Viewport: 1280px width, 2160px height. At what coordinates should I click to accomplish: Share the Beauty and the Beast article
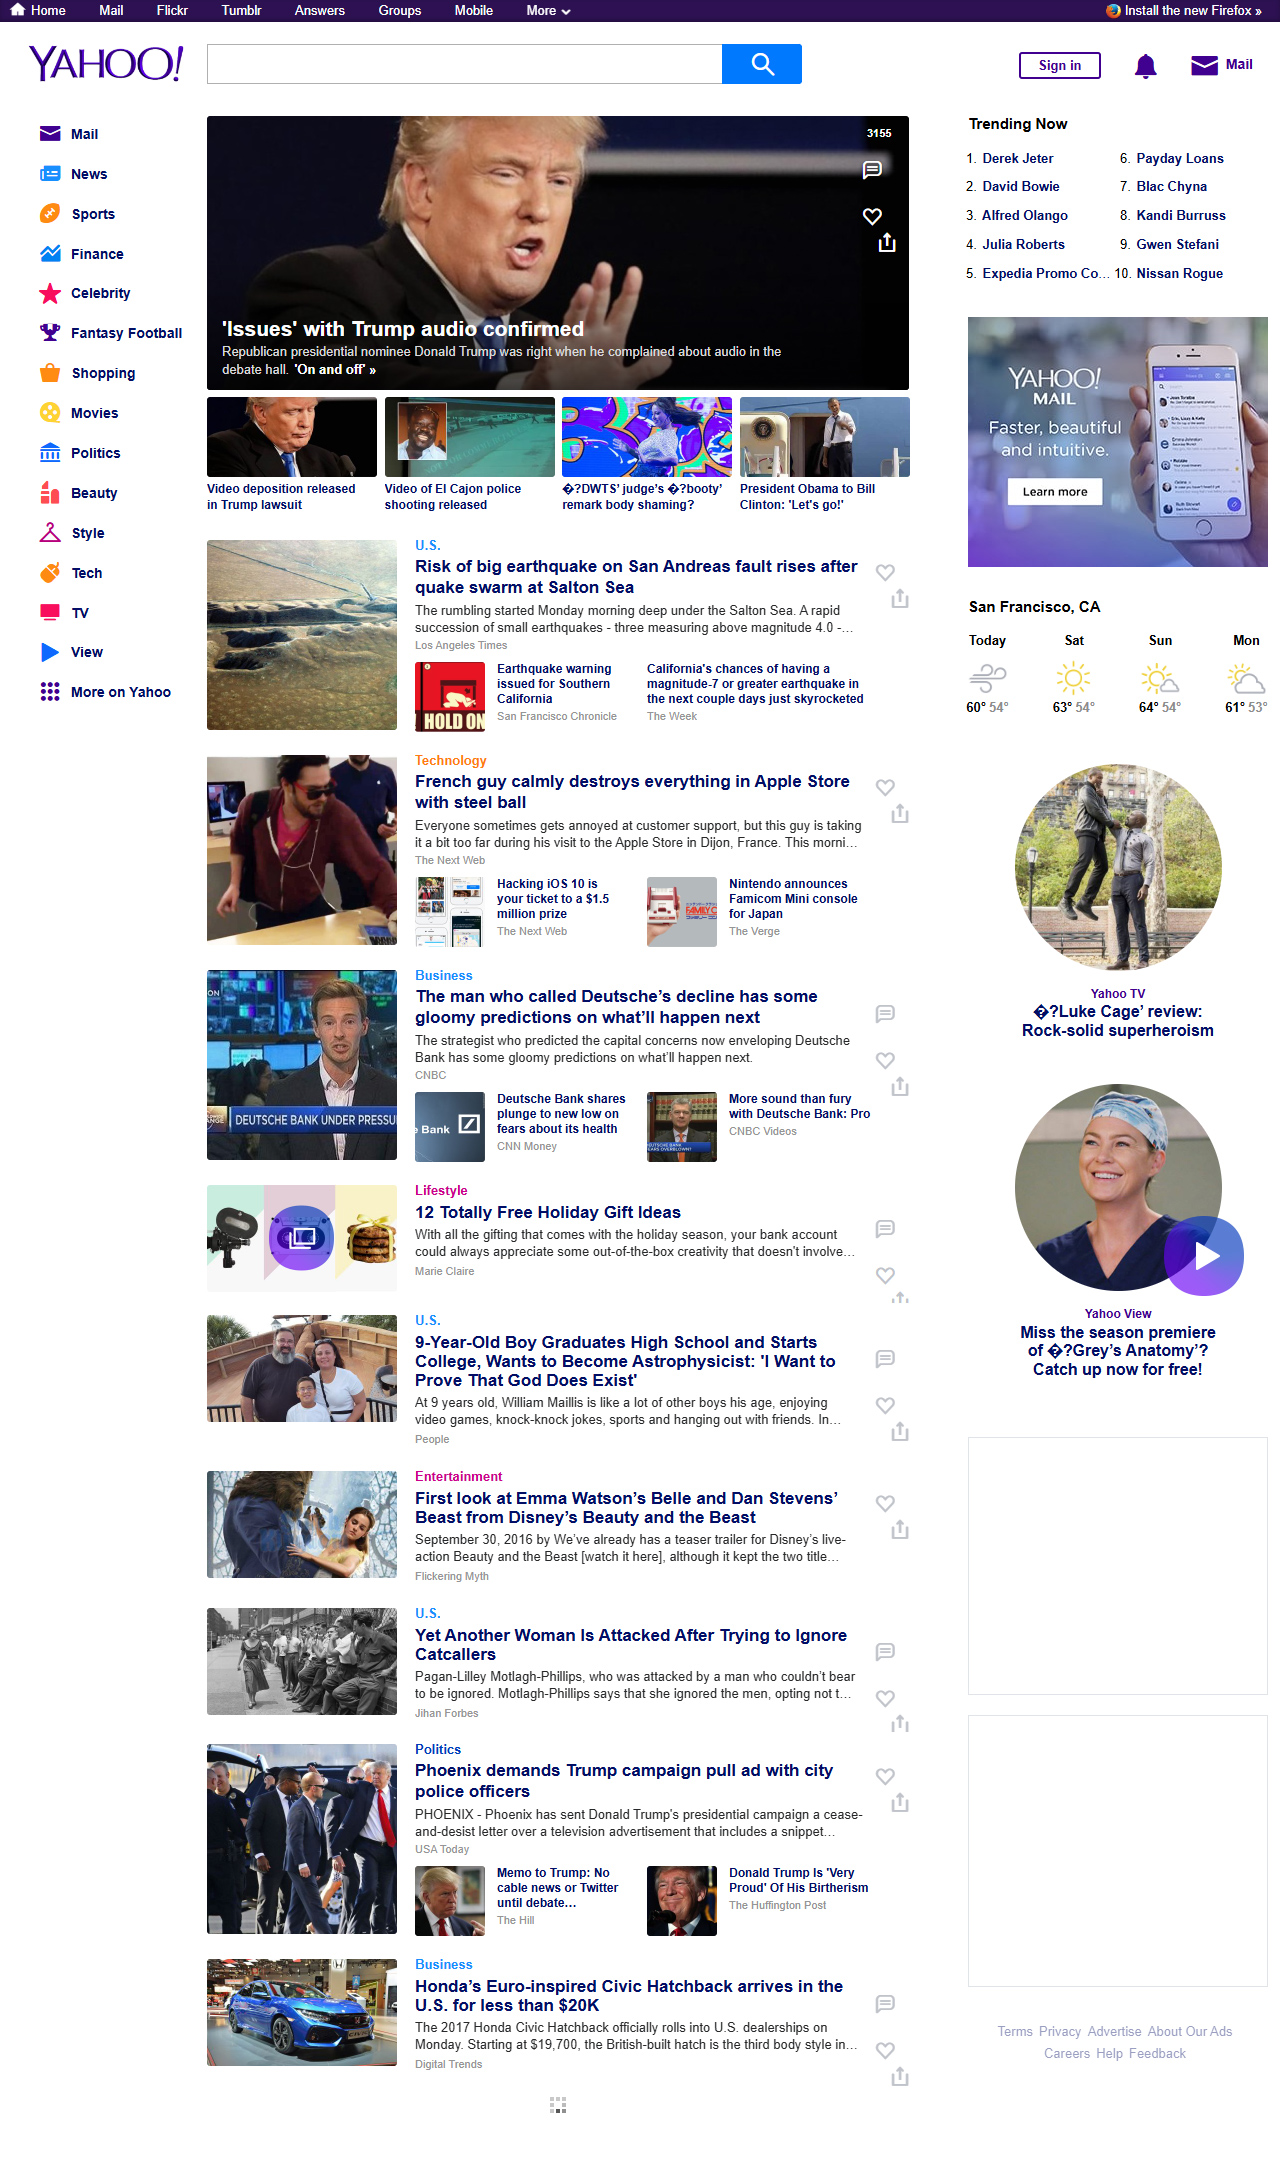[x=900, y=1529]
